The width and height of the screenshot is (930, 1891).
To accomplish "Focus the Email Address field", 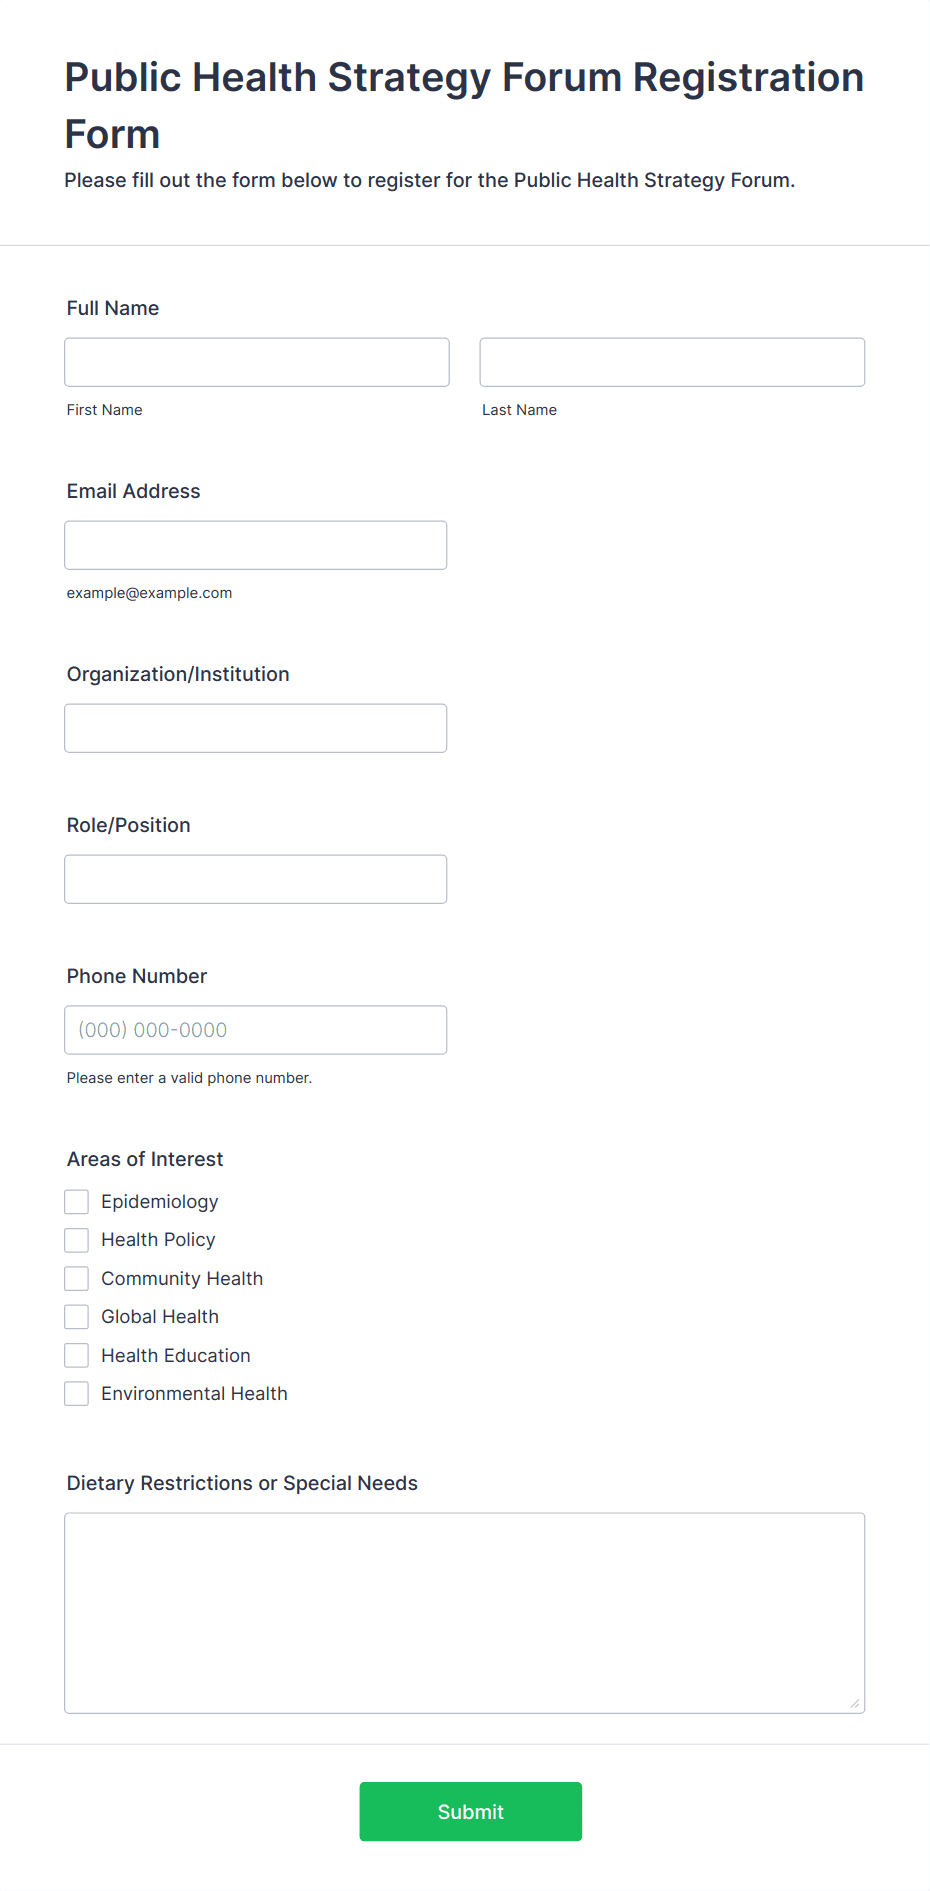I will point(256,545).
